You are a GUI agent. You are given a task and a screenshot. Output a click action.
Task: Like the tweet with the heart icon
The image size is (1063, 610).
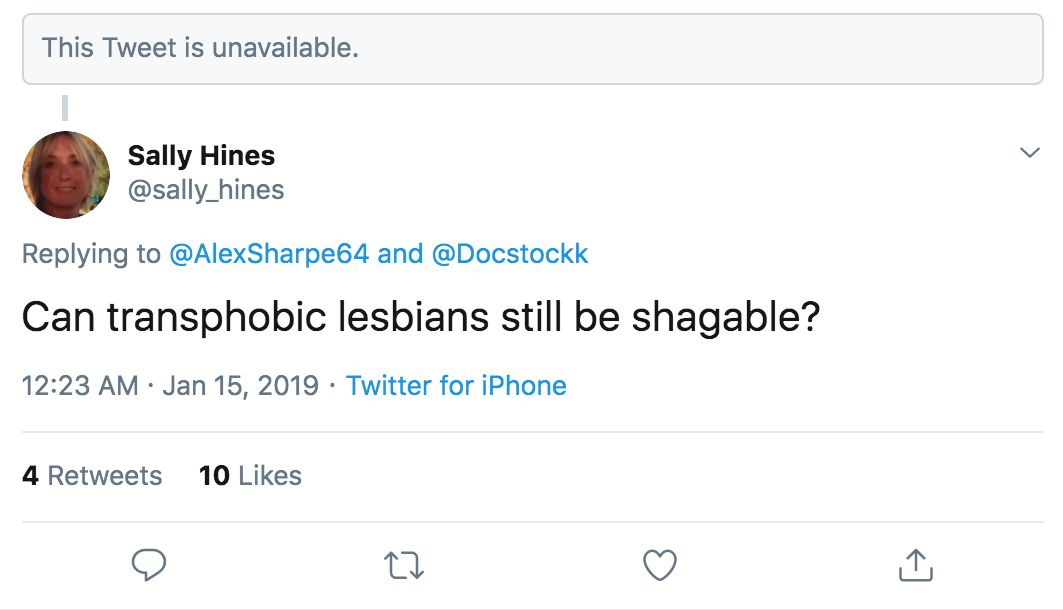660,565
